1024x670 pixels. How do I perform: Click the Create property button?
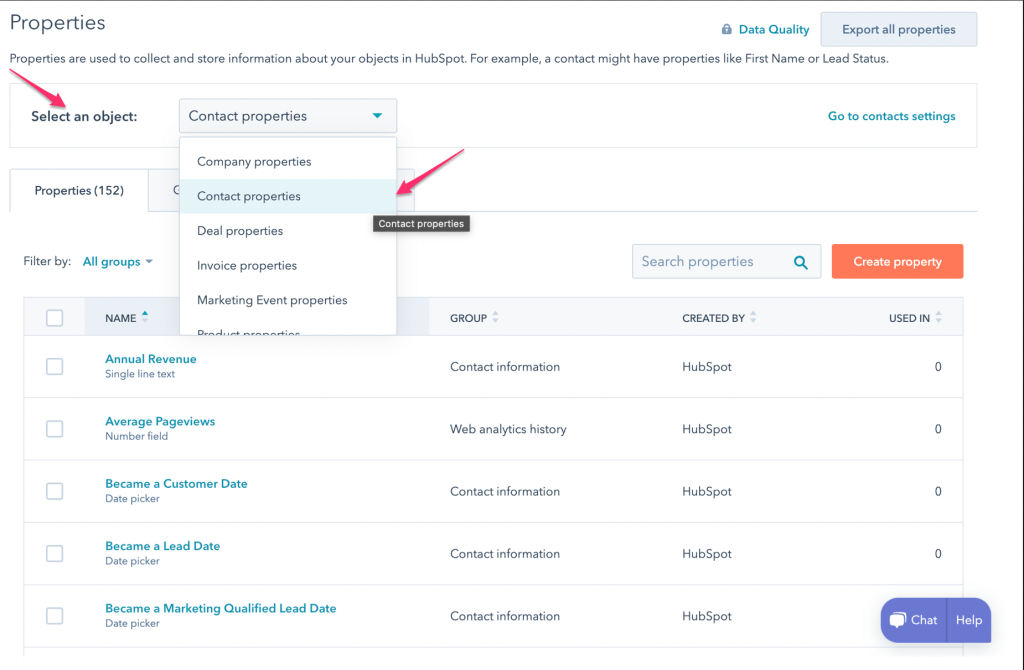pos(897,262)
